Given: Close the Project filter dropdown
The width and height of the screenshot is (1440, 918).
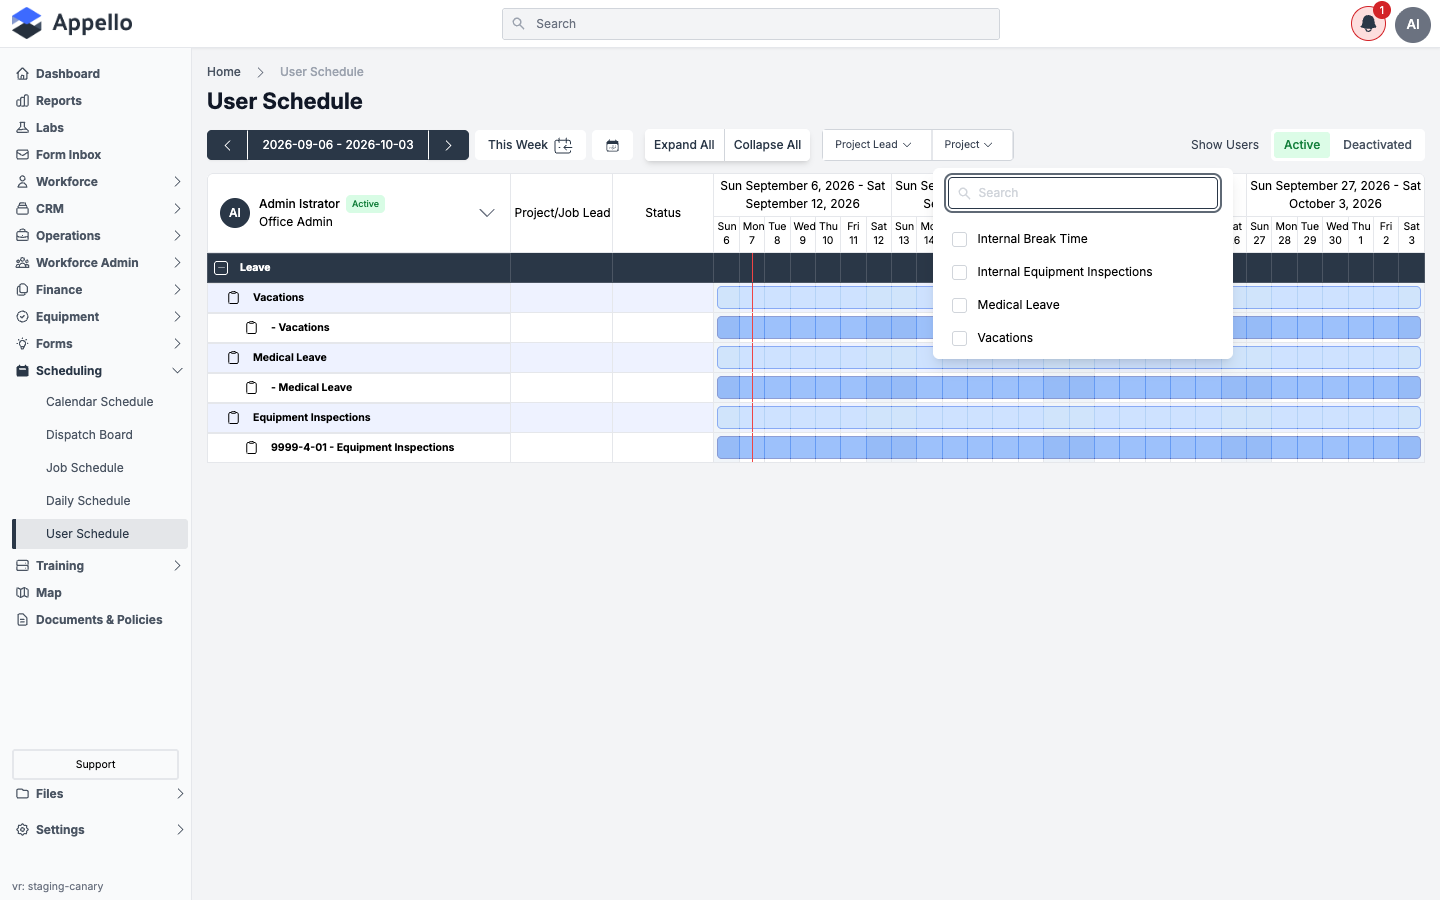Looking at the screenshot, I should point(970,145).
